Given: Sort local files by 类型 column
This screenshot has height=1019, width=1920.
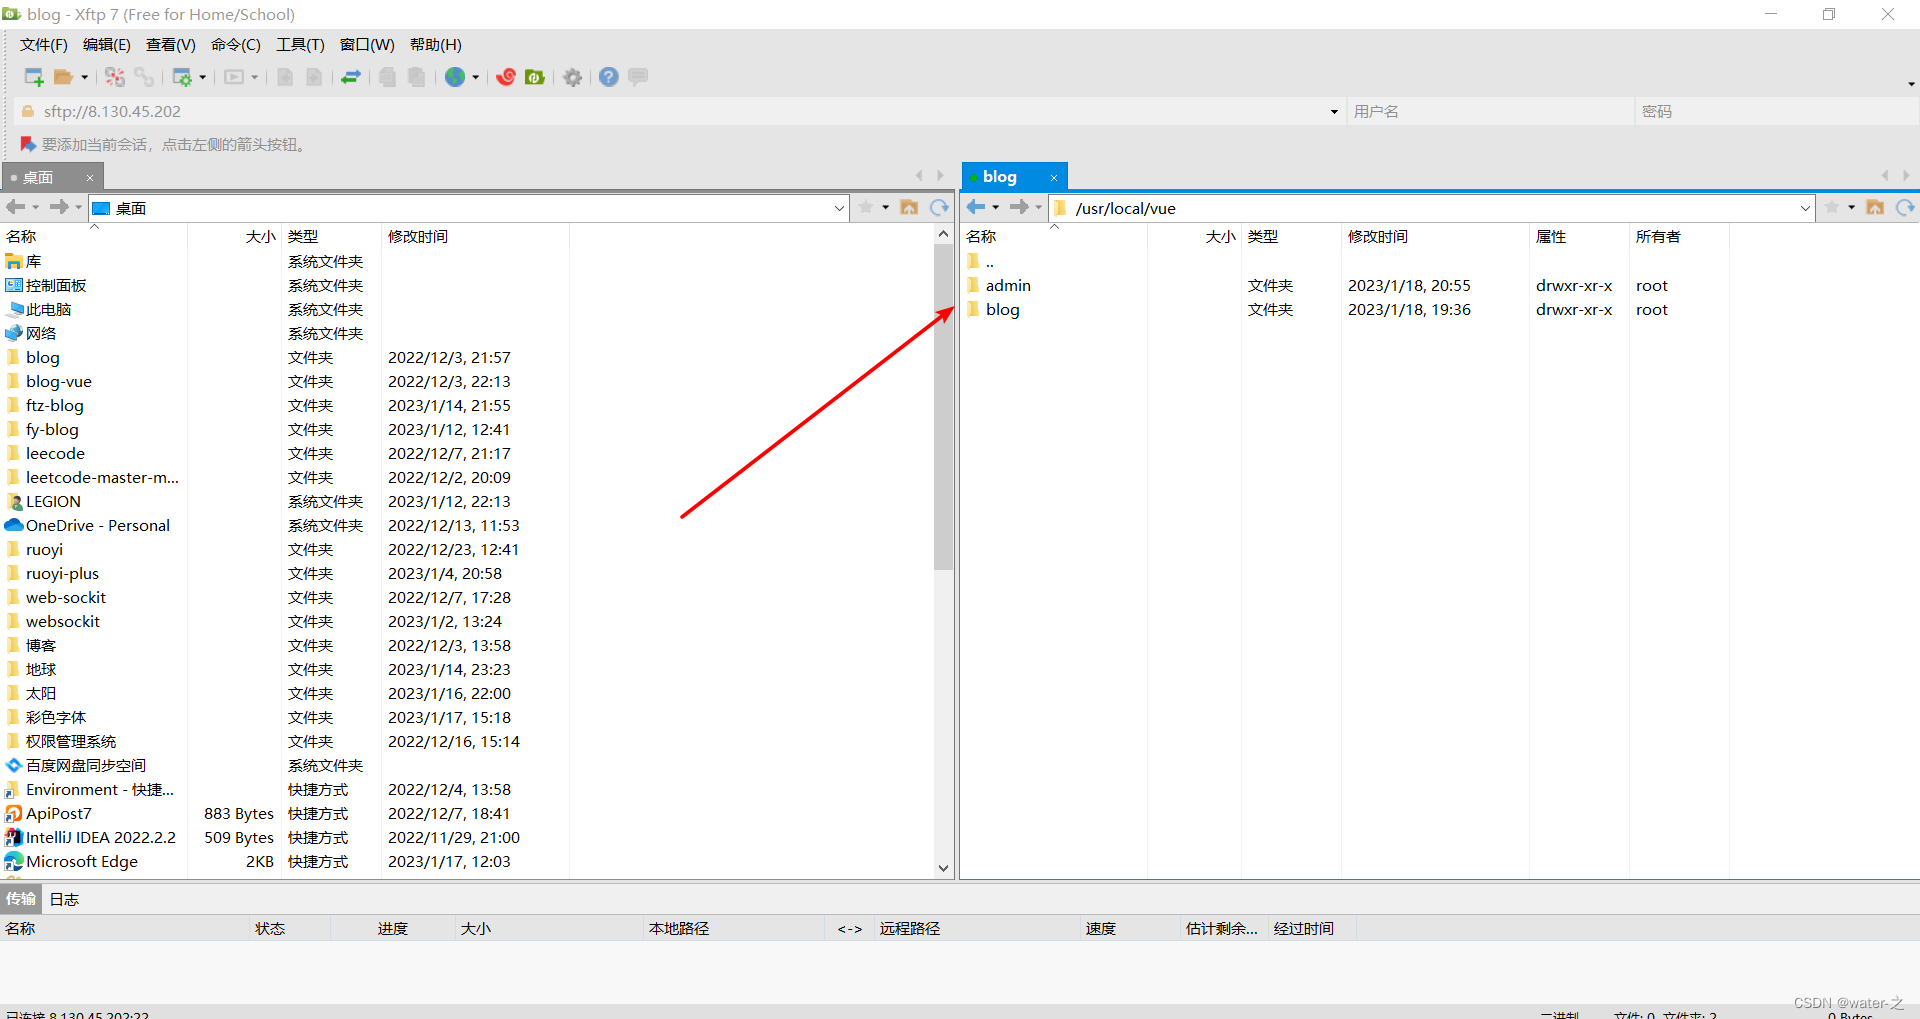Looking at the screenshot, I should click(331, 237).
